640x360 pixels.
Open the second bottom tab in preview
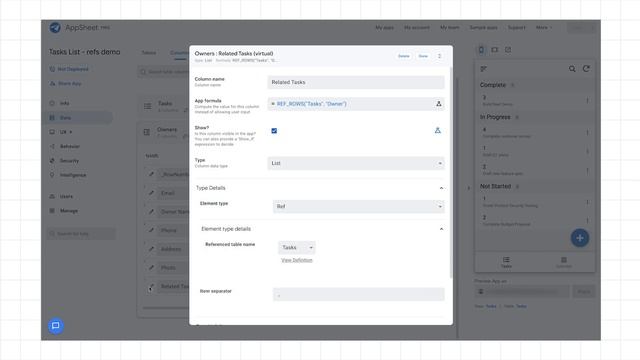click(x=564, y=262)
